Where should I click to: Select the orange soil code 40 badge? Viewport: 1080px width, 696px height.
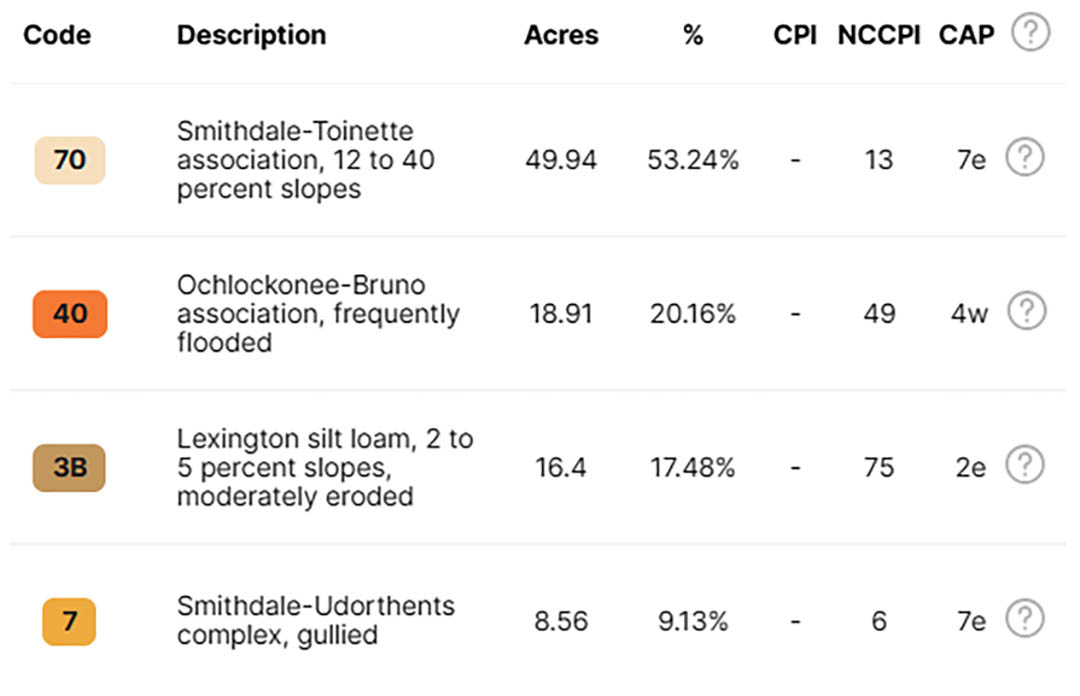70,314
